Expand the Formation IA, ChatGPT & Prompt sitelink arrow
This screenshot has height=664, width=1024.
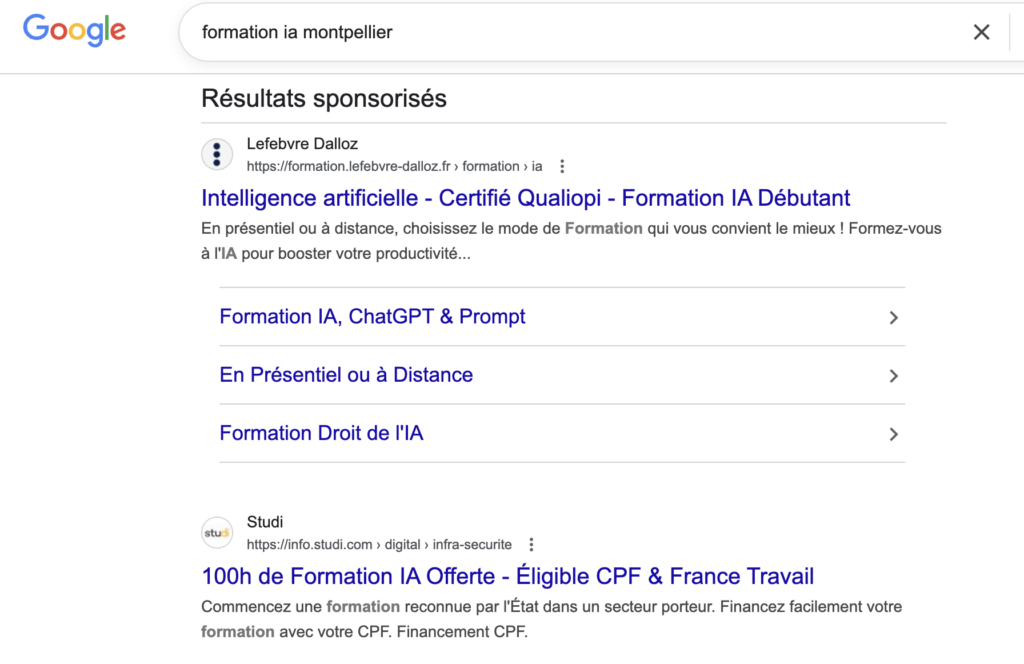click(x=893, y=316)
